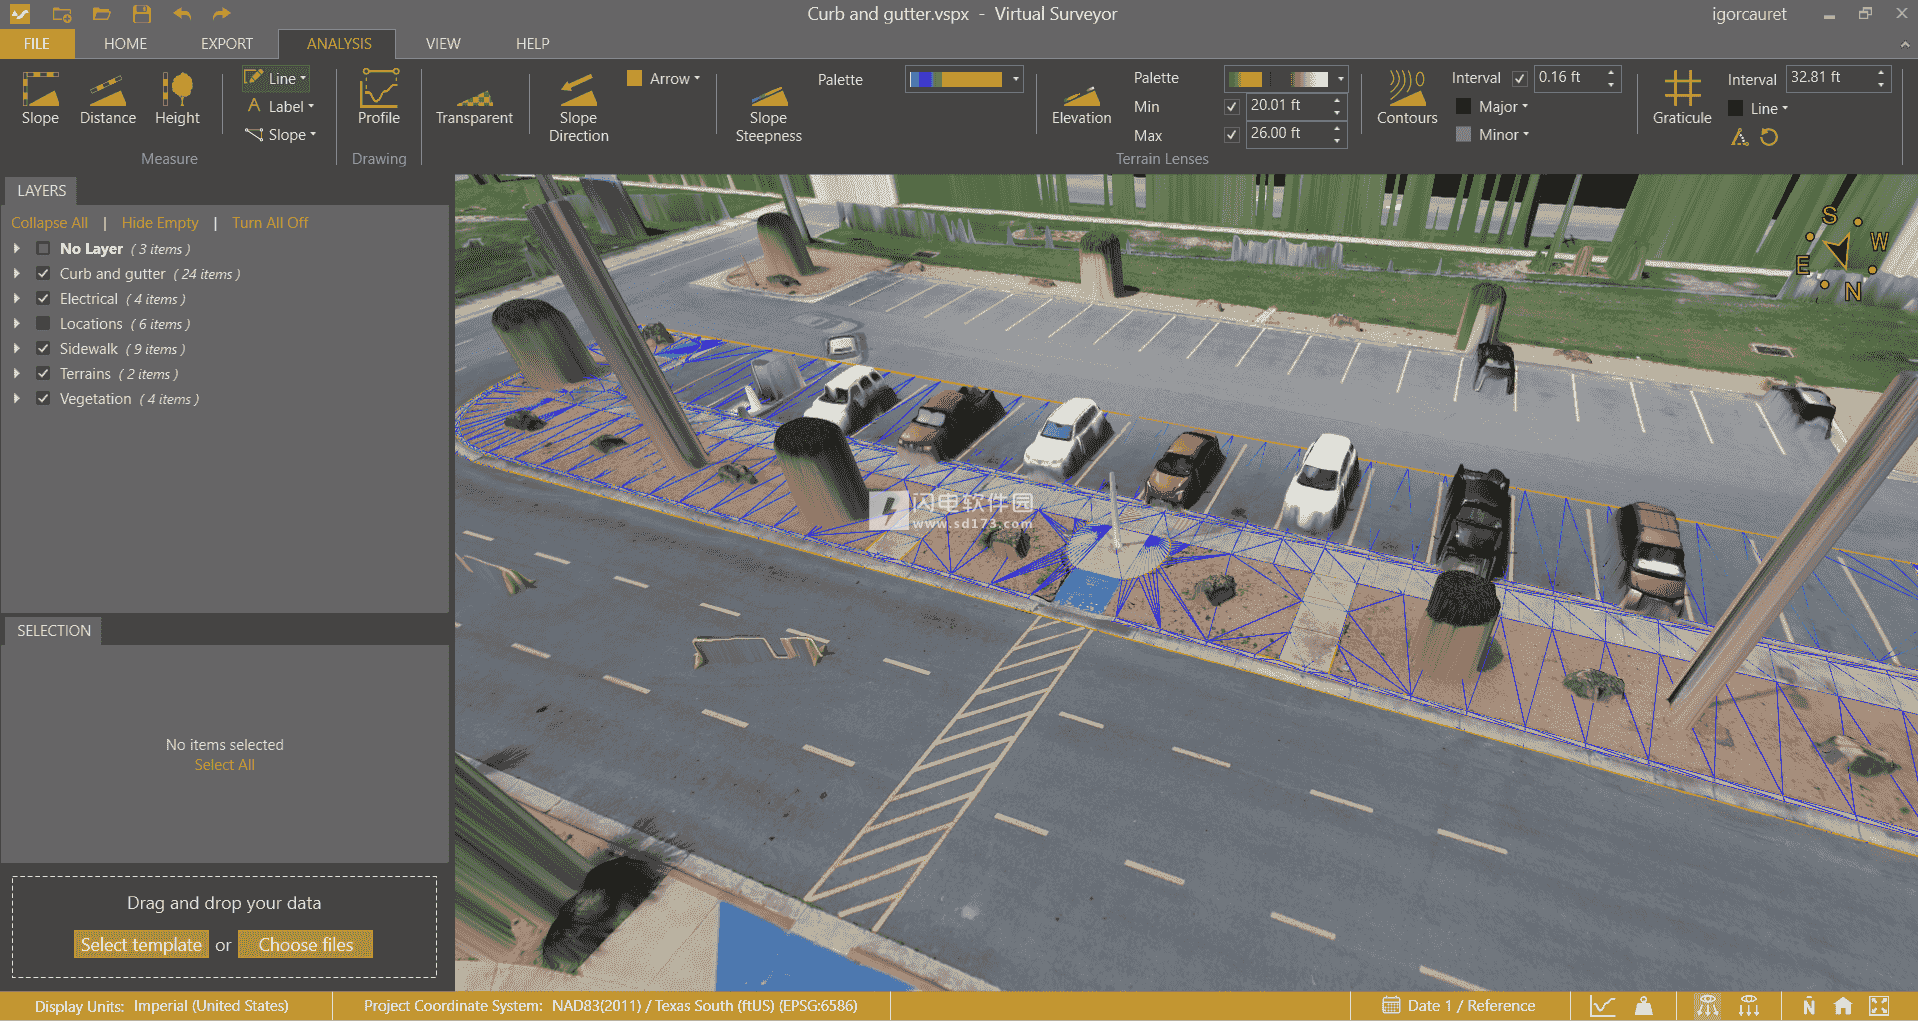The image size is (1918, 1021).
Task: Click the Project Coordinate System text
Action: point(610,1006)
